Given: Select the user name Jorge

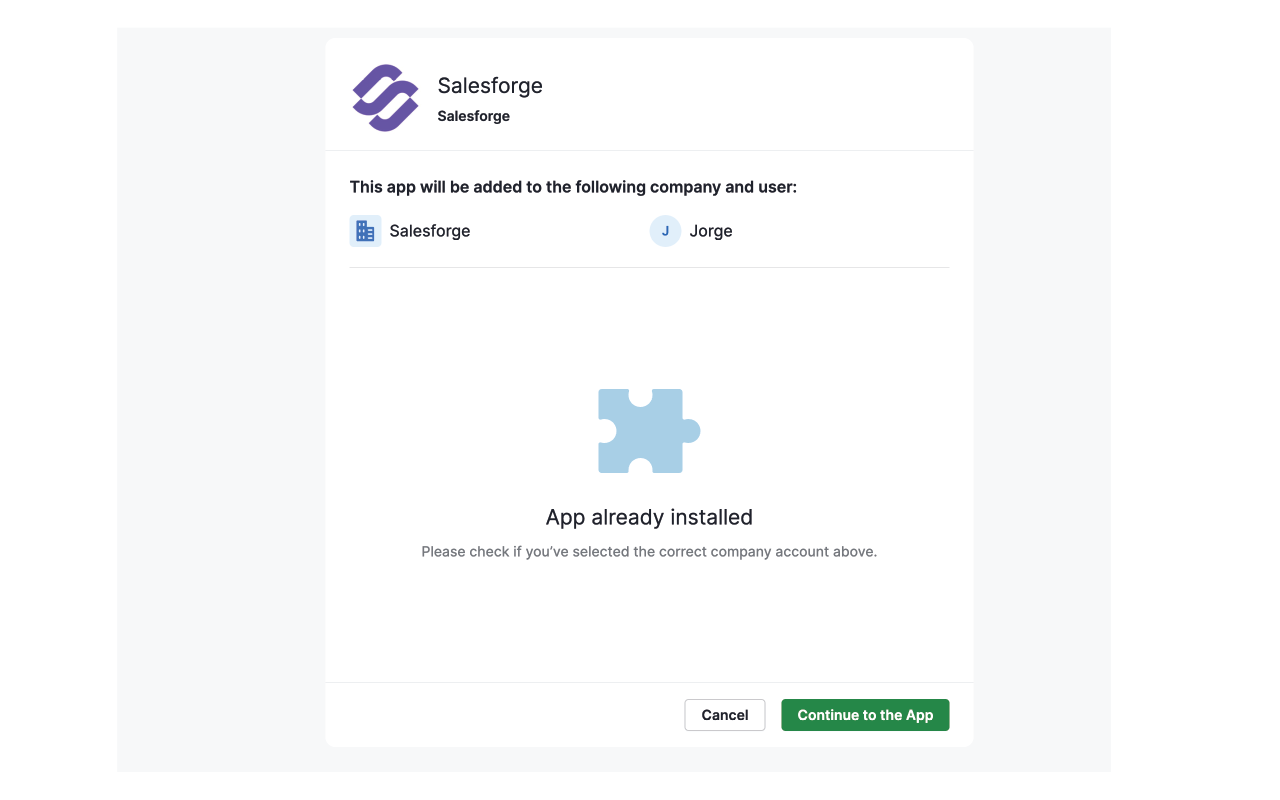Looking at the screenshot, I should pyautogui.click(x=711, y=230).
